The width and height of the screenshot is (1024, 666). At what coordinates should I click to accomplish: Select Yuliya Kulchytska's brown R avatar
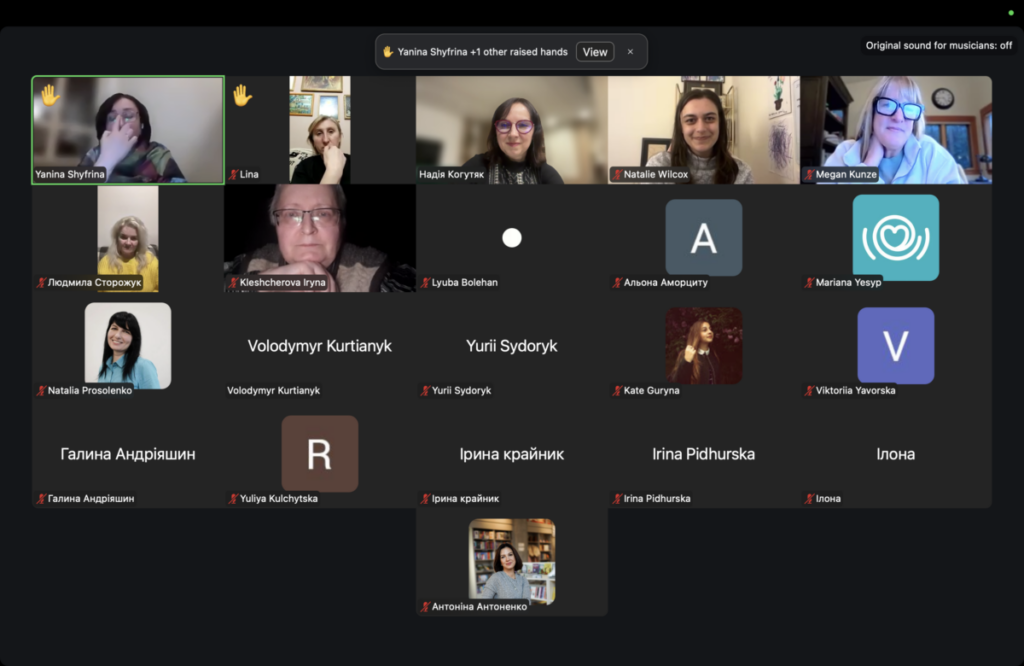(319, 453)
